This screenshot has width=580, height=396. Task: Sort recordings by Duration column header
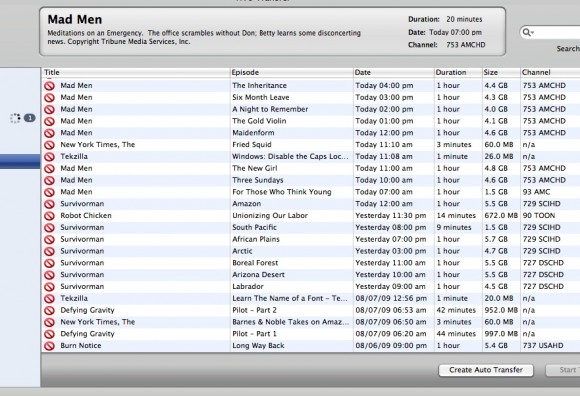coord(458,72)
